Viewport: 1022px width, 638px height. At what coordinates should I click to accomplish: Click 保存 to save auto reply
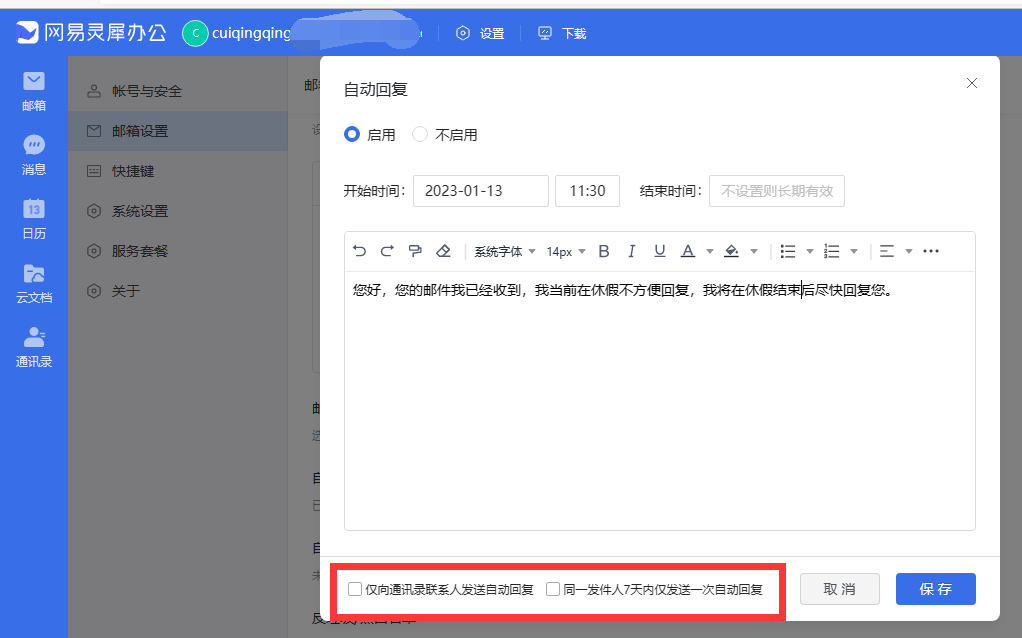tap(935, 589)
